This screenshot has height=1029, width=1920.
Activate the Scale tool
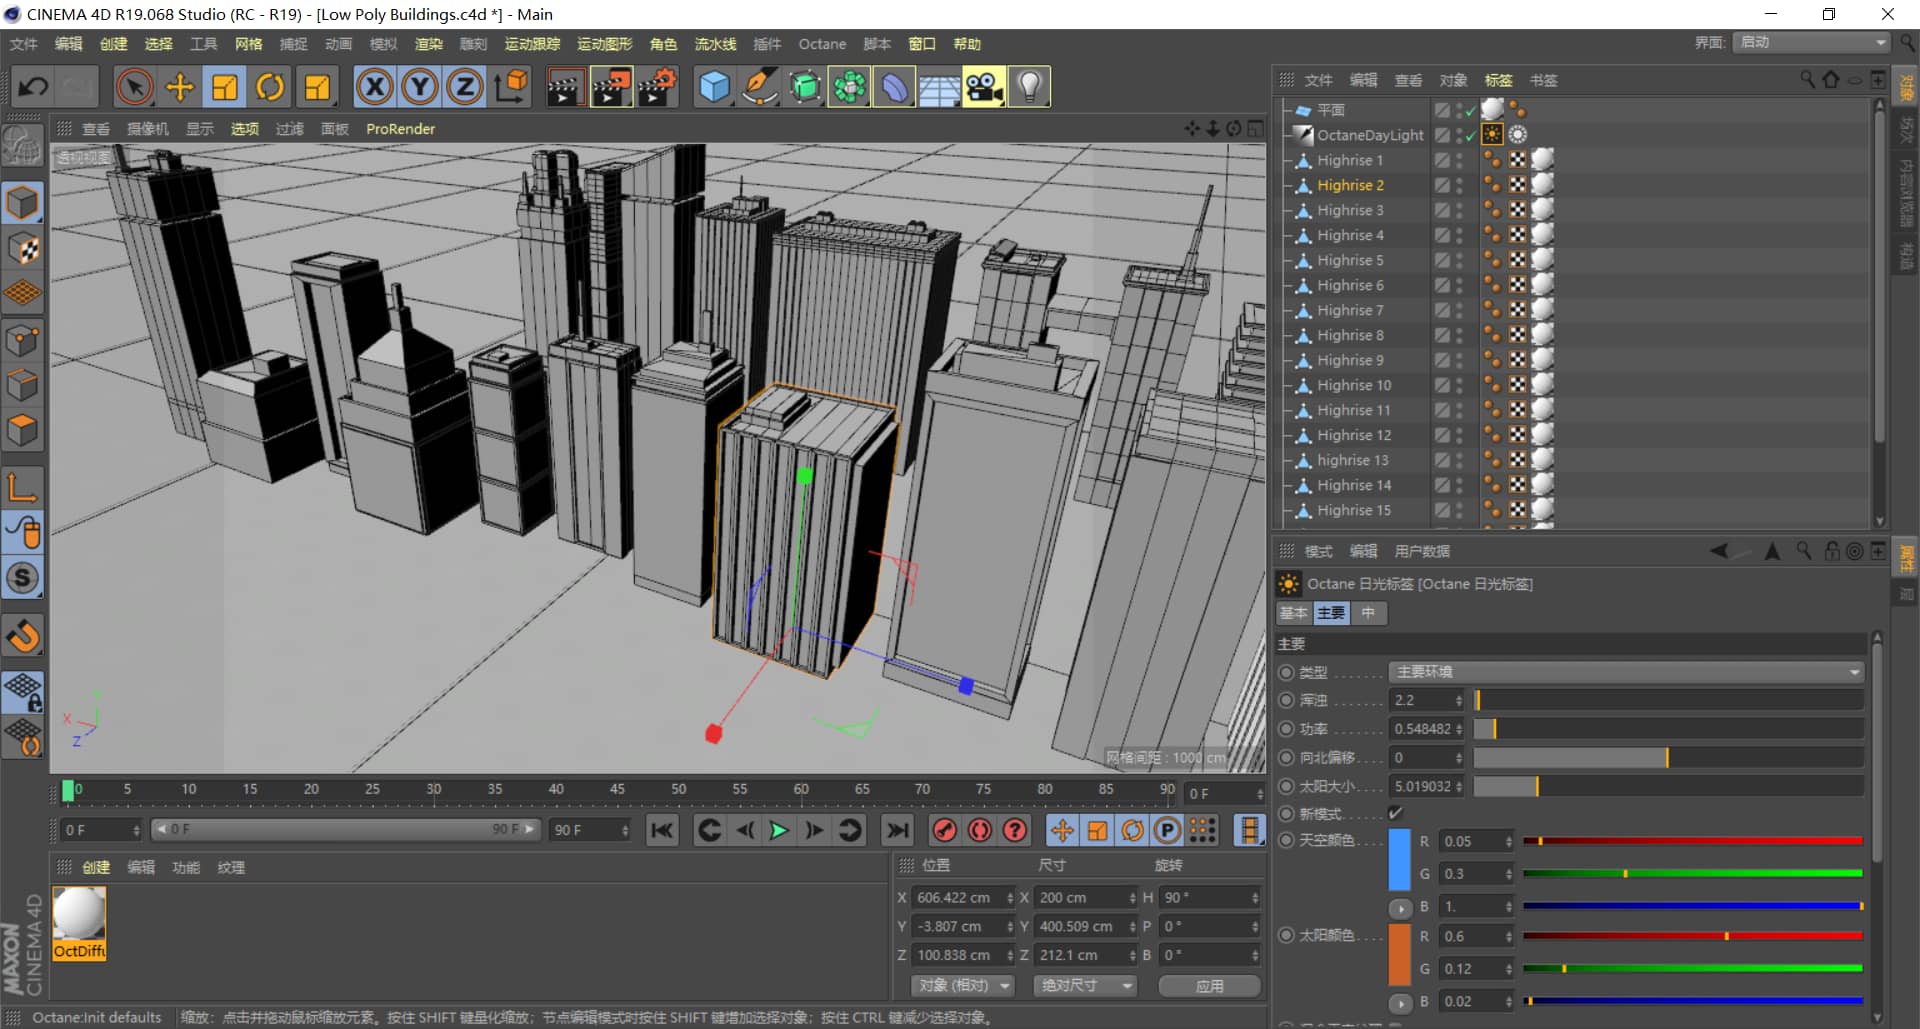pos(225,87)
